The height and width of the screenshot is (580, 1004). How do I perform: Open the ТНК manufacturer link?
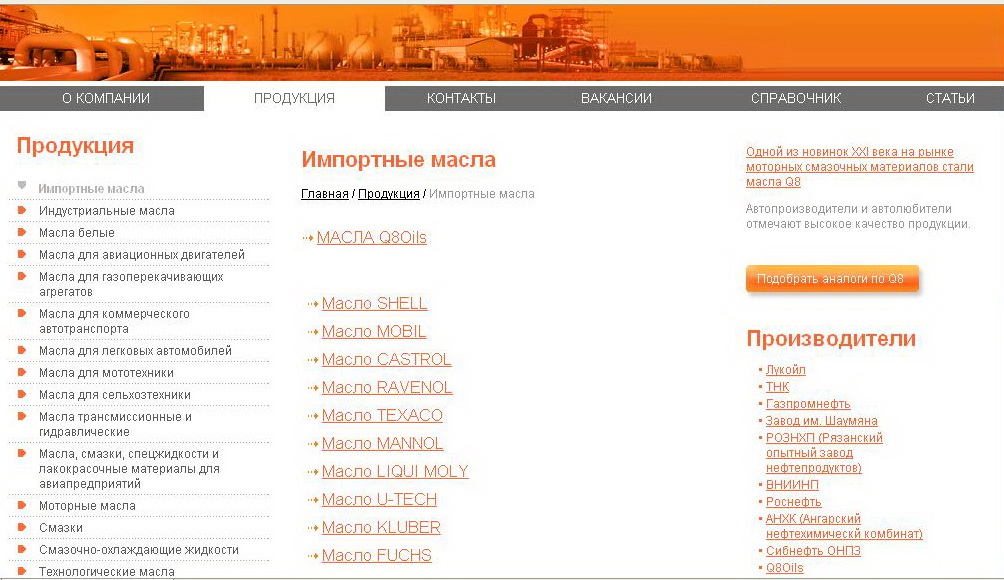(777, 387)
